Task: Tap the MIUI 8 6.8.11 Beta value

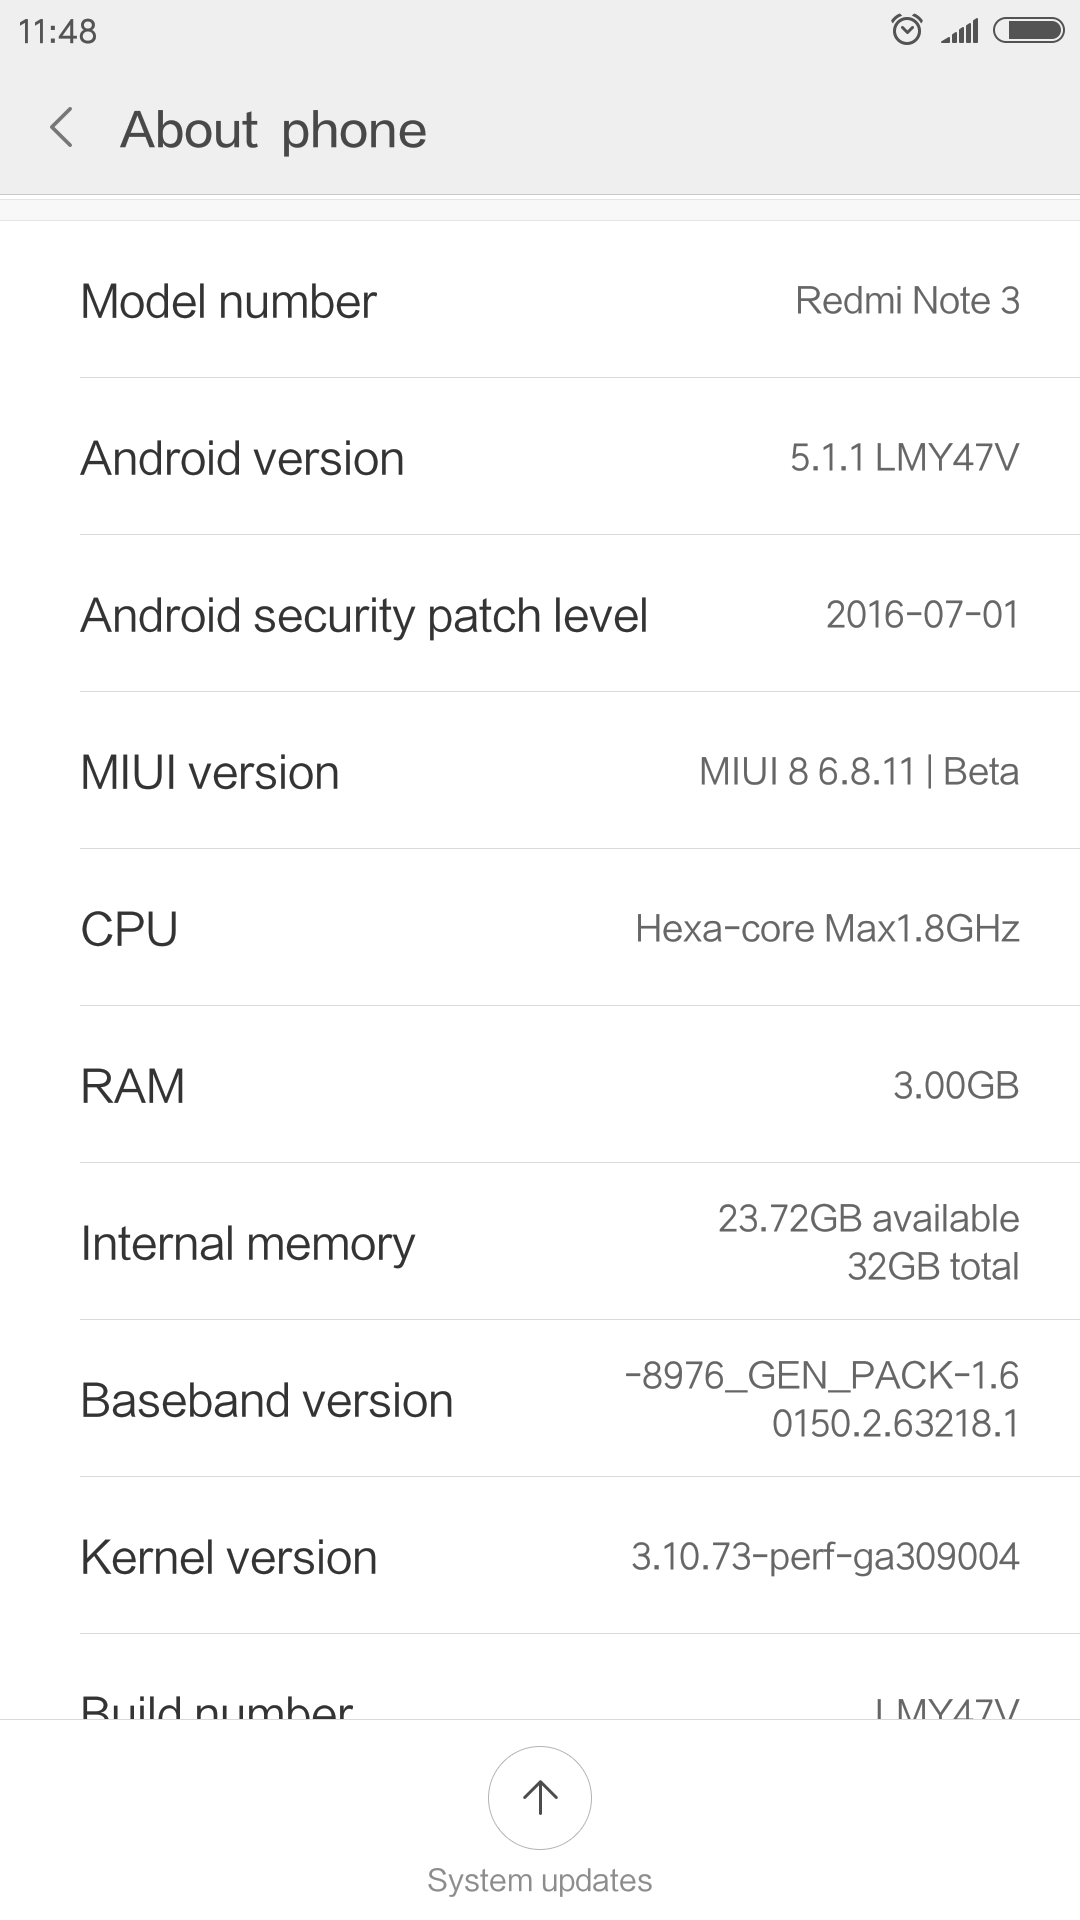Action: (859, 772)
